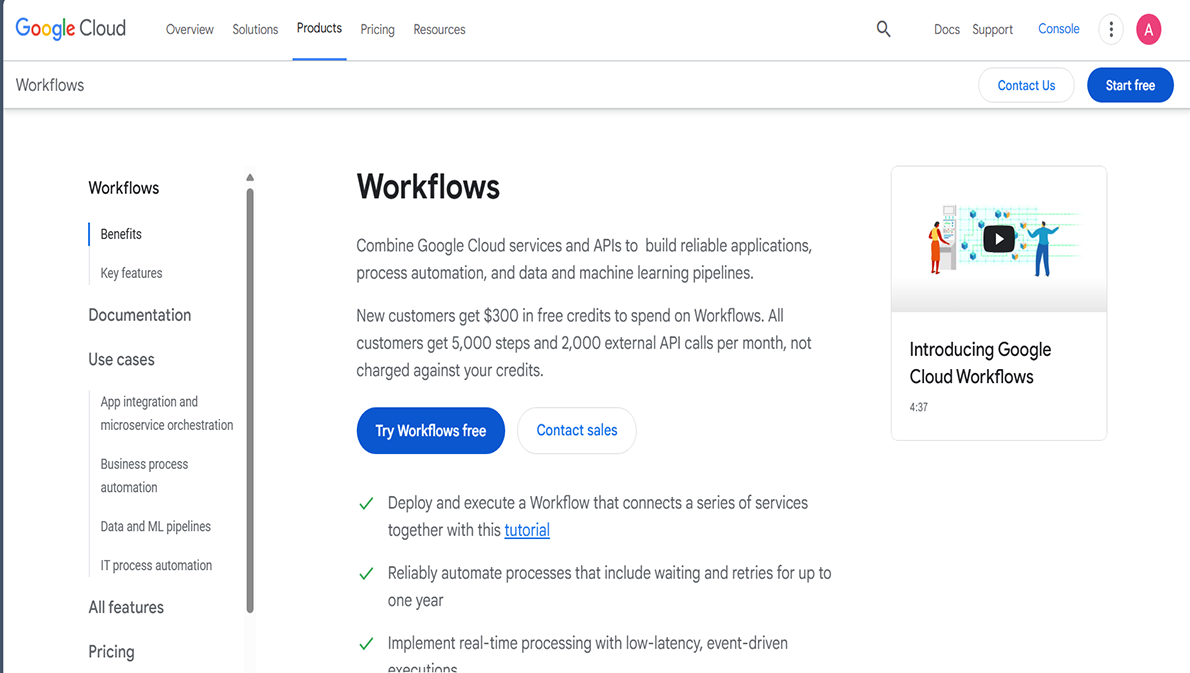Open the Overview menu
The height and width of the screenshot is (673, 1190).
[190, 30]
